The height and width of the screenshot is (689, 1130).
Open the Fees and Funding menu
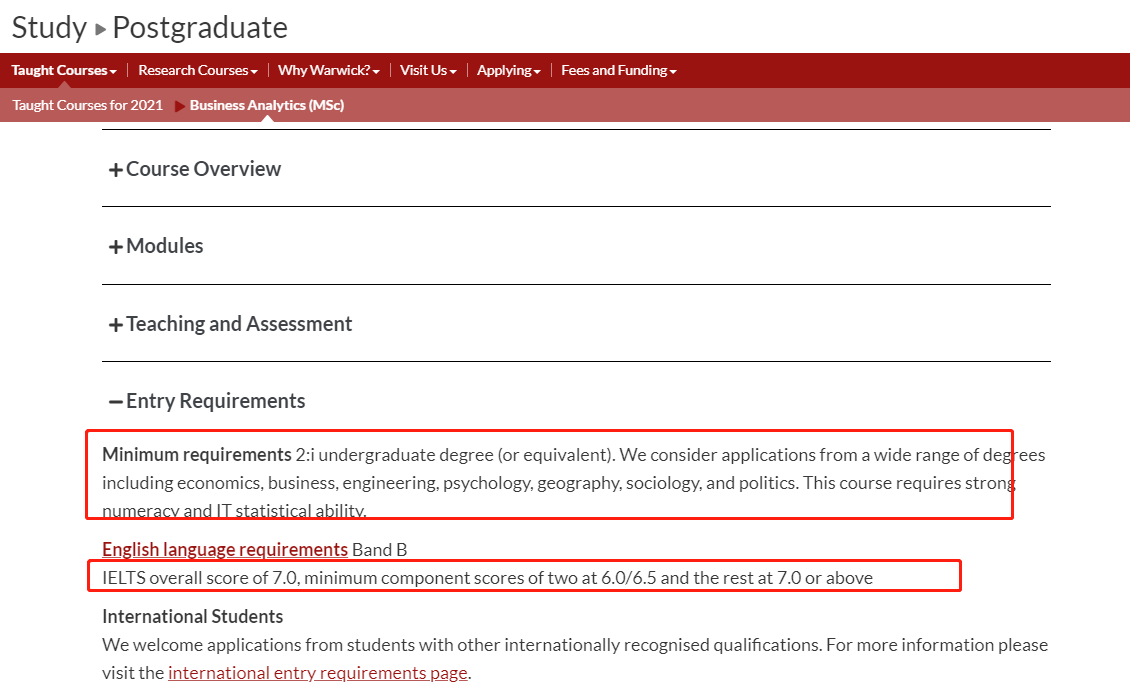(618, 70)
